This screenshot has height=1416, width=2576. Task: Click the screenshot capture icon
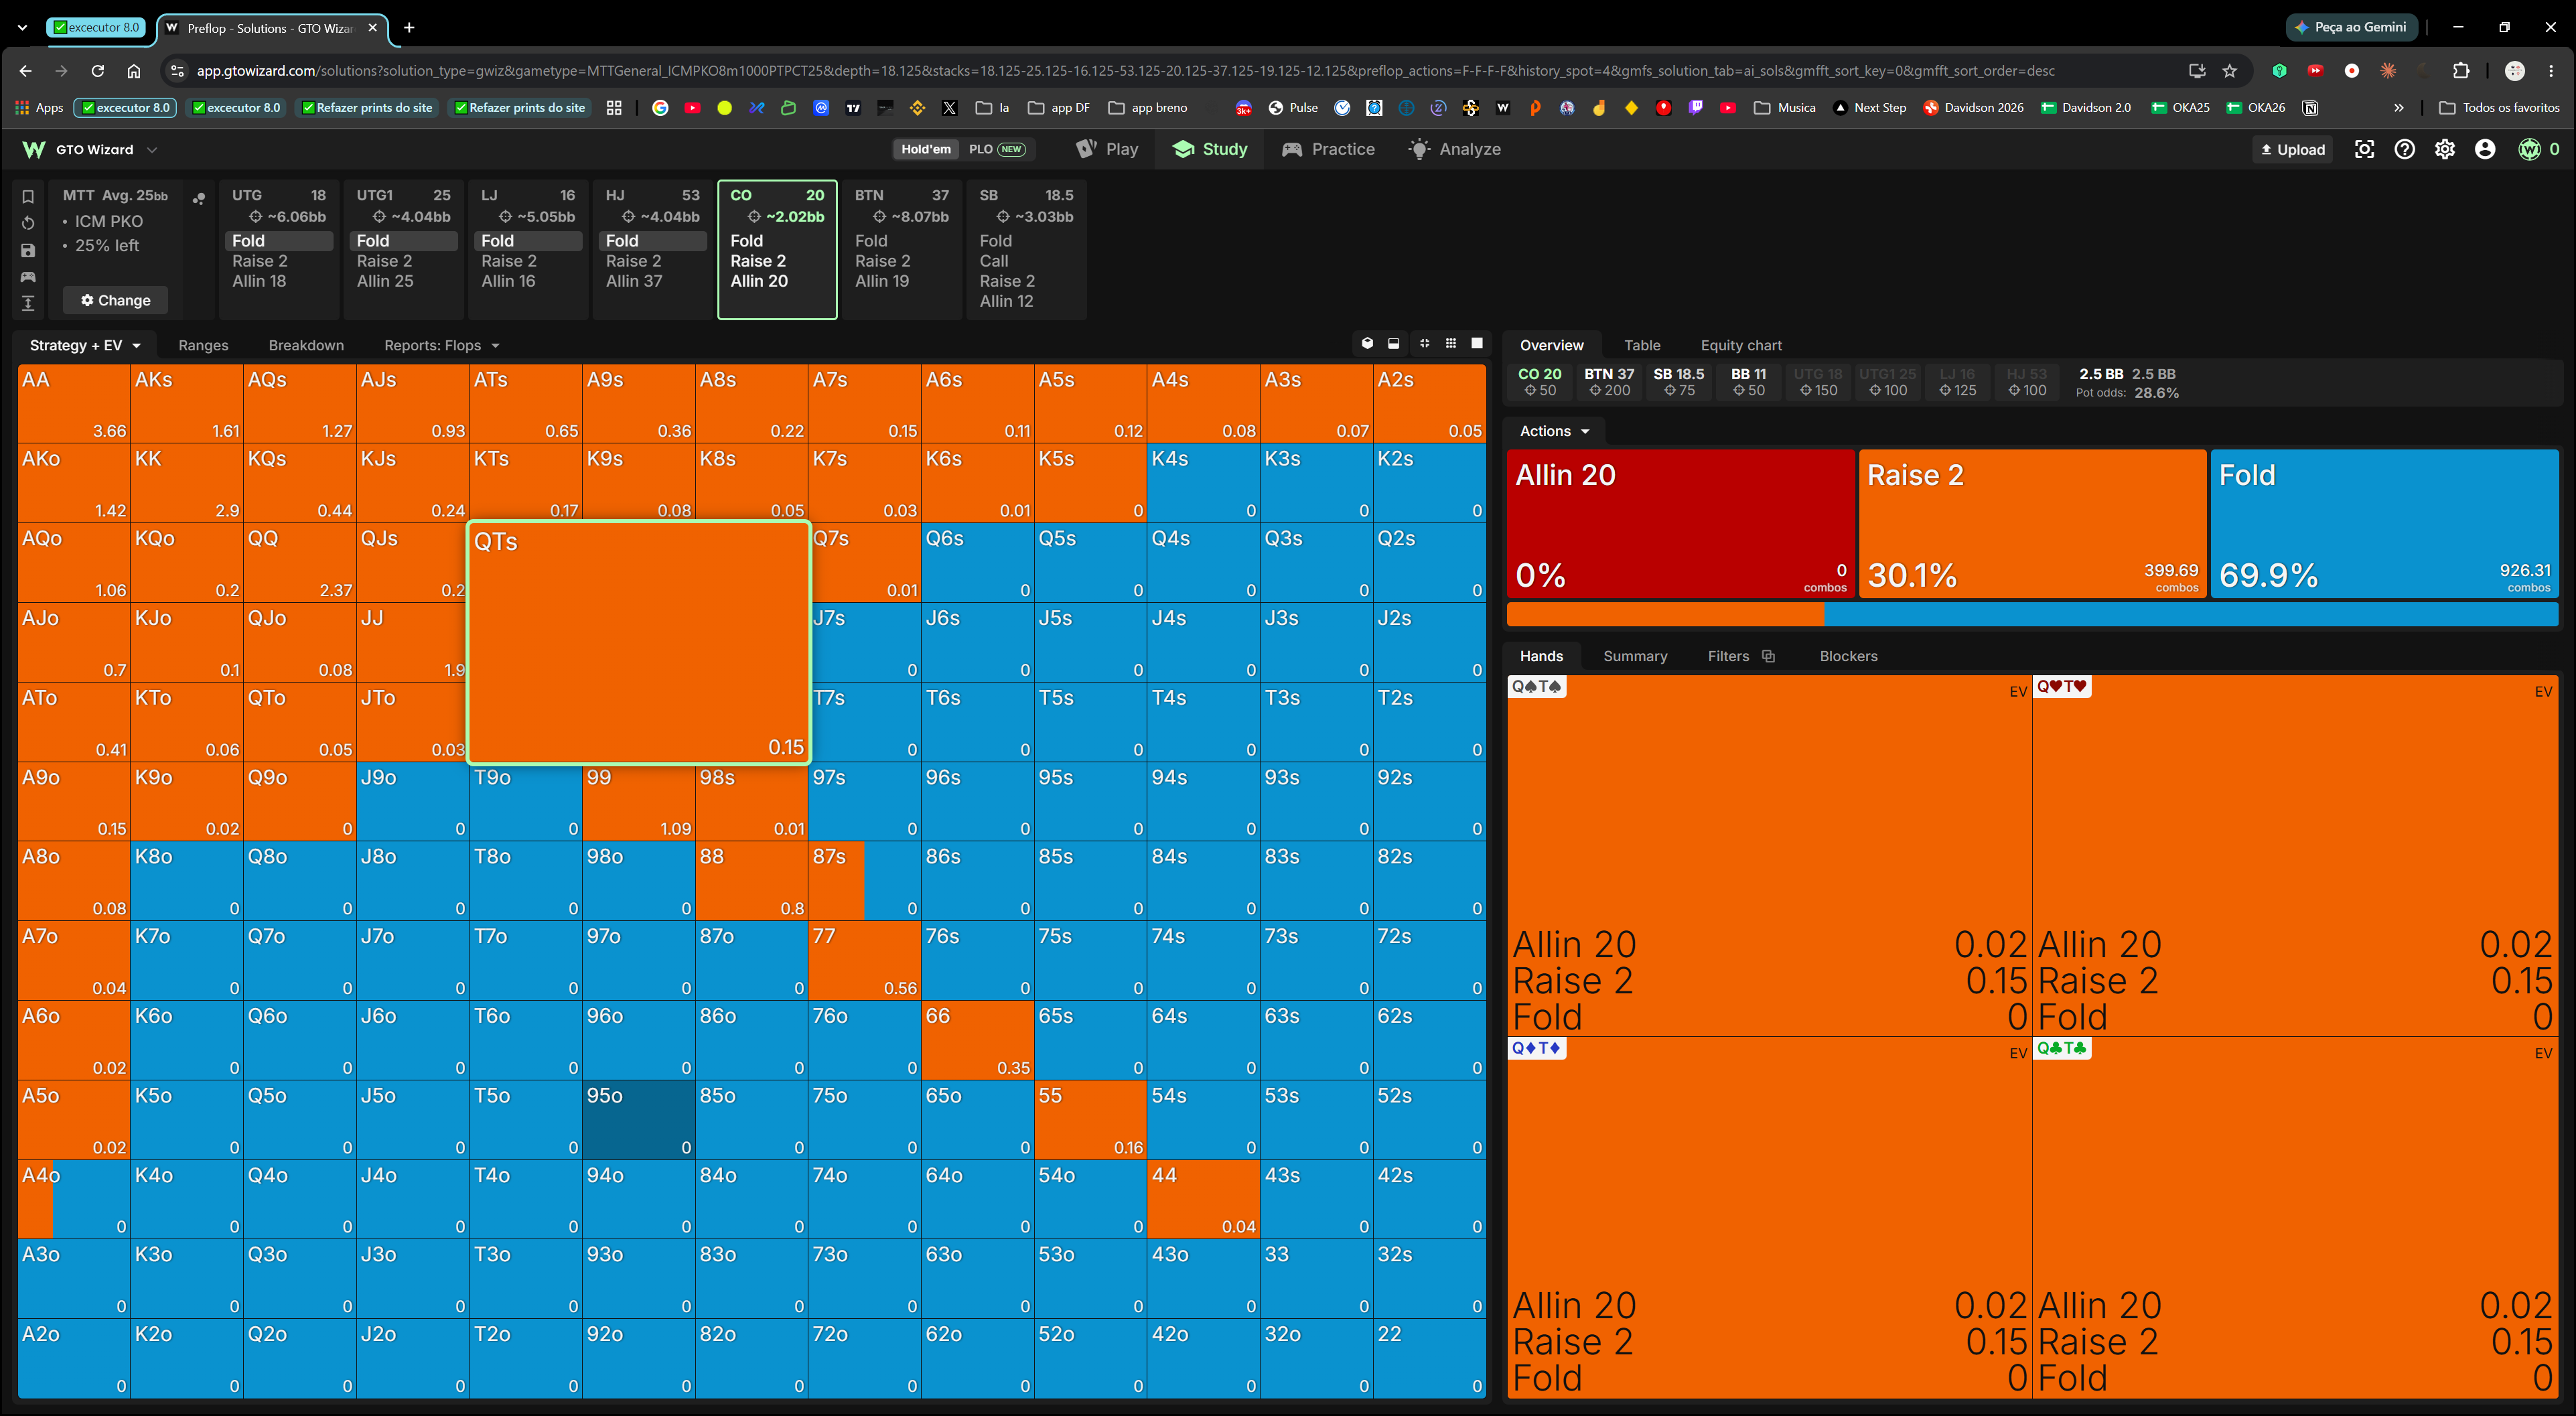(2364, 149)
